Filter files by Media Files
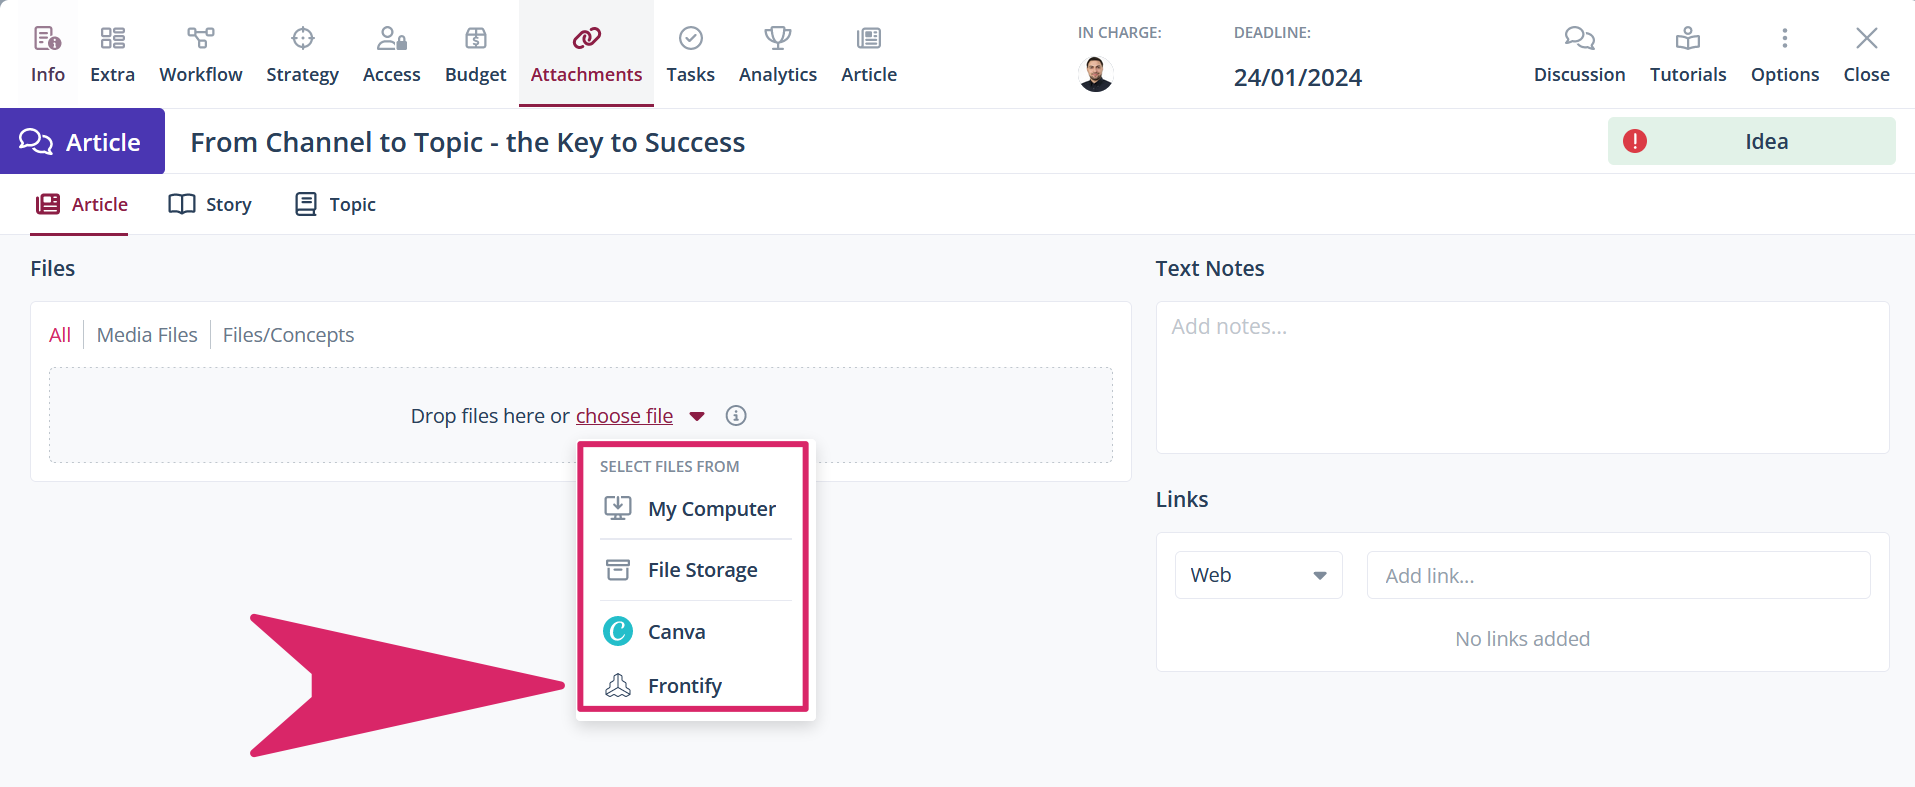Screen dimensions: 1915x787 (147, 335)
